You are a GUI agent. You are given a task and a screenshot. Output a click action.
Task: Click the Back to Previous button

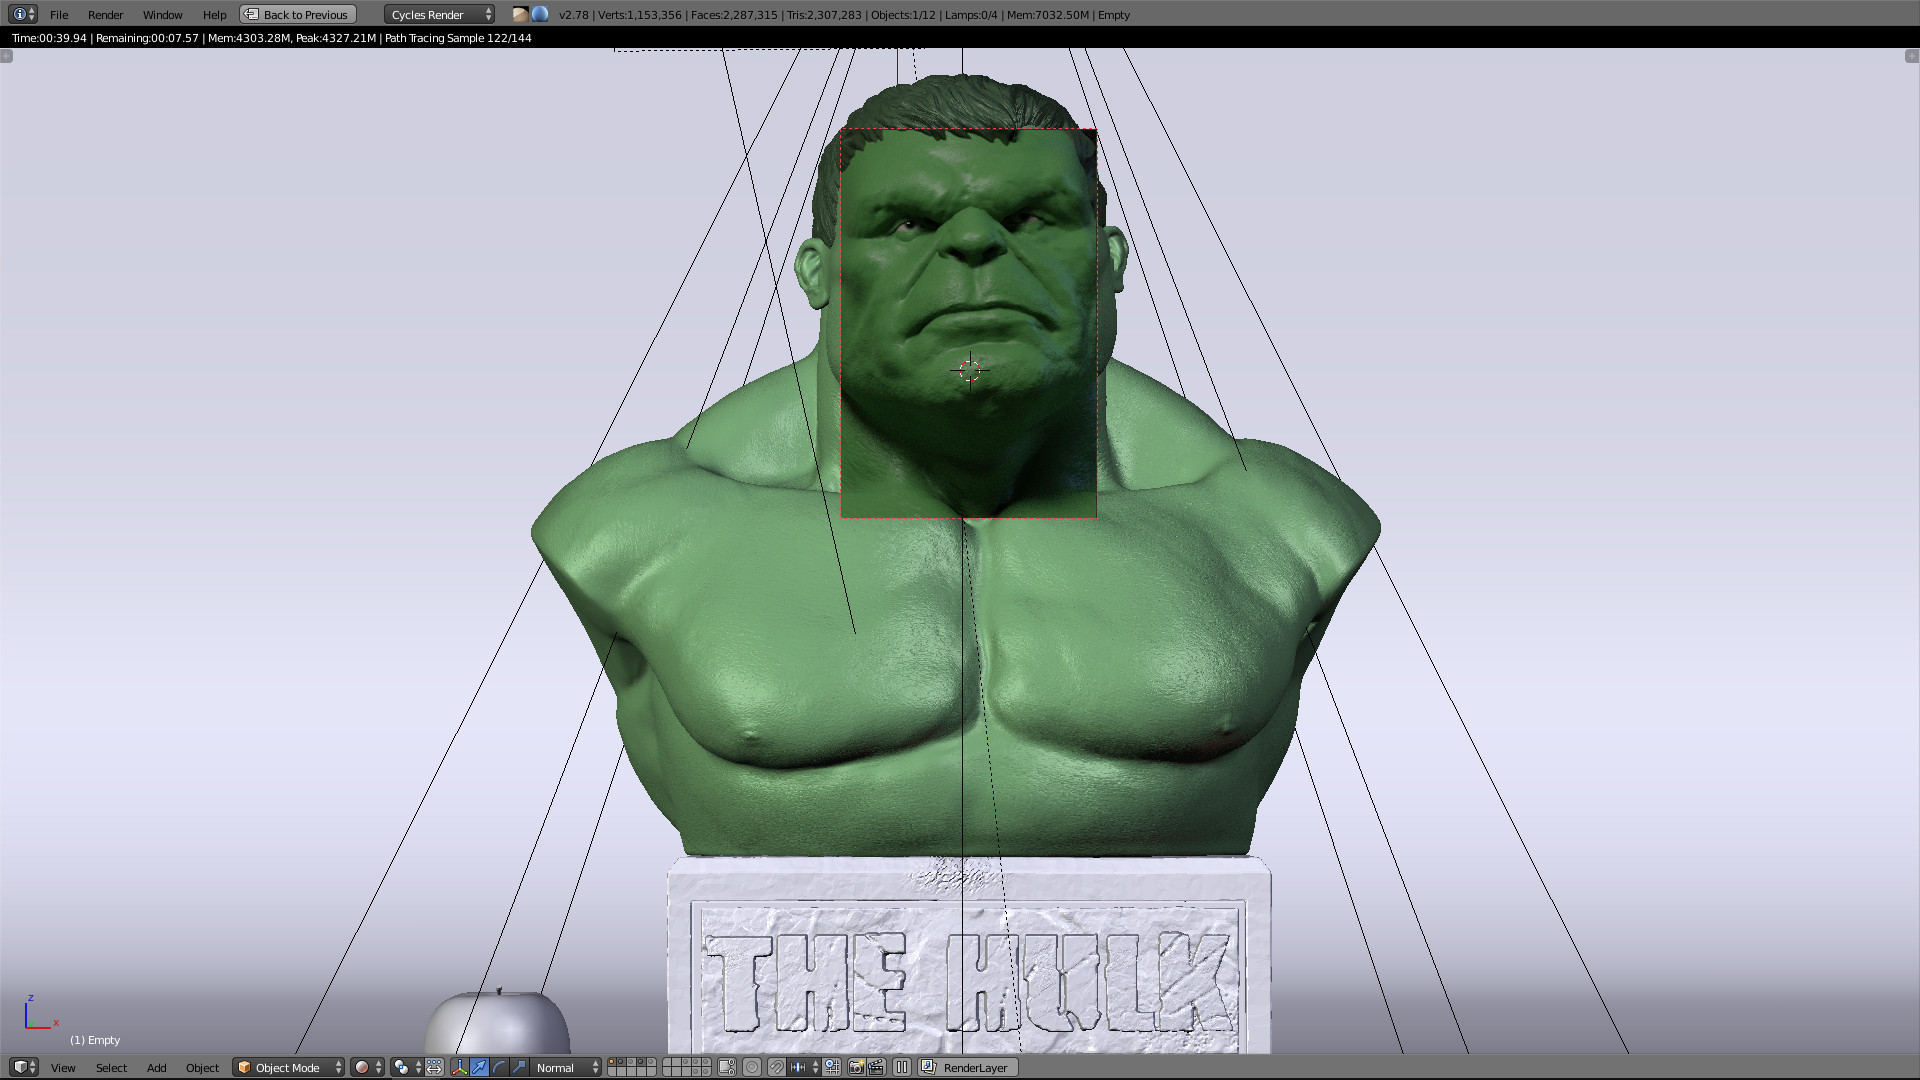coord(296,14)
